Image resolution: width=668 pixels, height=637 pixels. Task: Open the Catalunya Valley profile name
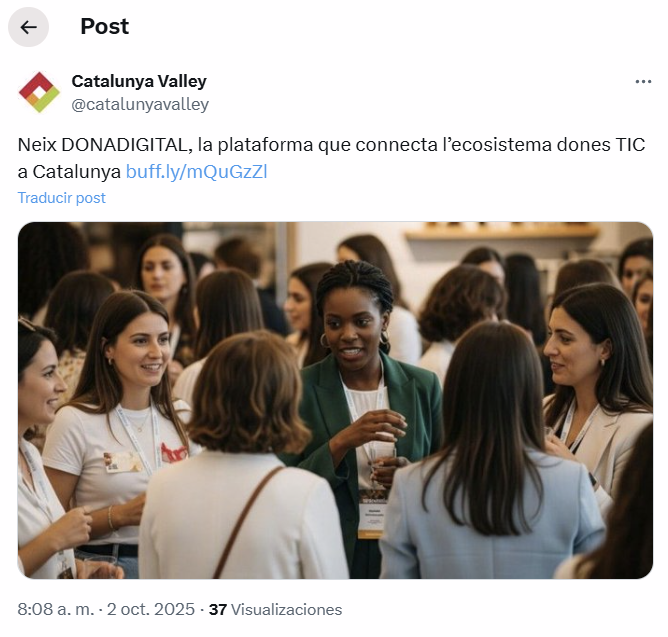[139, 81]
